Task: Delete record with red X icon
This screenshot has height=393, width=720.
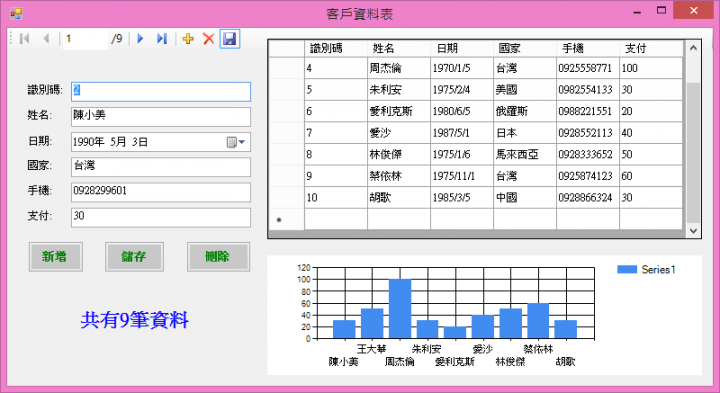Action: coord(209,39)
